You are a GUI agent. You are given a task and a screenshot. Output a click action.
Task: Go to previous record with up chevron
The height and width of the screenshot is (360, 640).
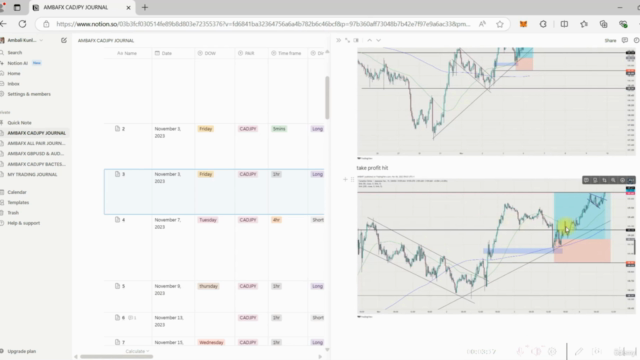369,40
